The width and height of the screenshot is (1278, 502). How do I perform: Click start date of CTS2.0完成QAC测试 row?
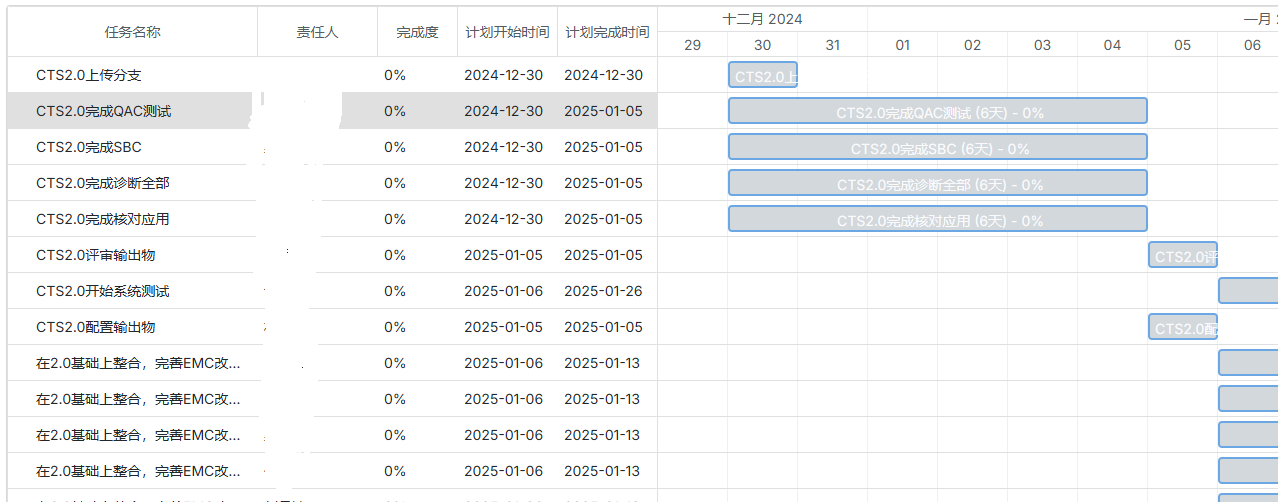[x=504, y=111]
